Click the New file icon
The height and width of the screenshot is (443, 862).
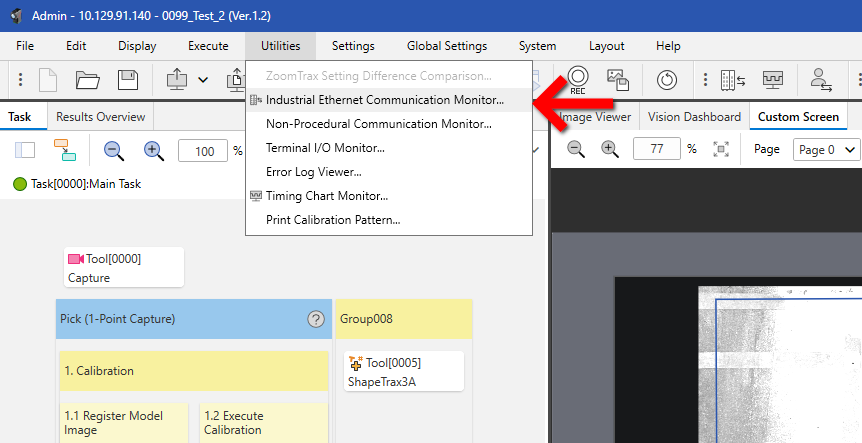pos(48,80)
